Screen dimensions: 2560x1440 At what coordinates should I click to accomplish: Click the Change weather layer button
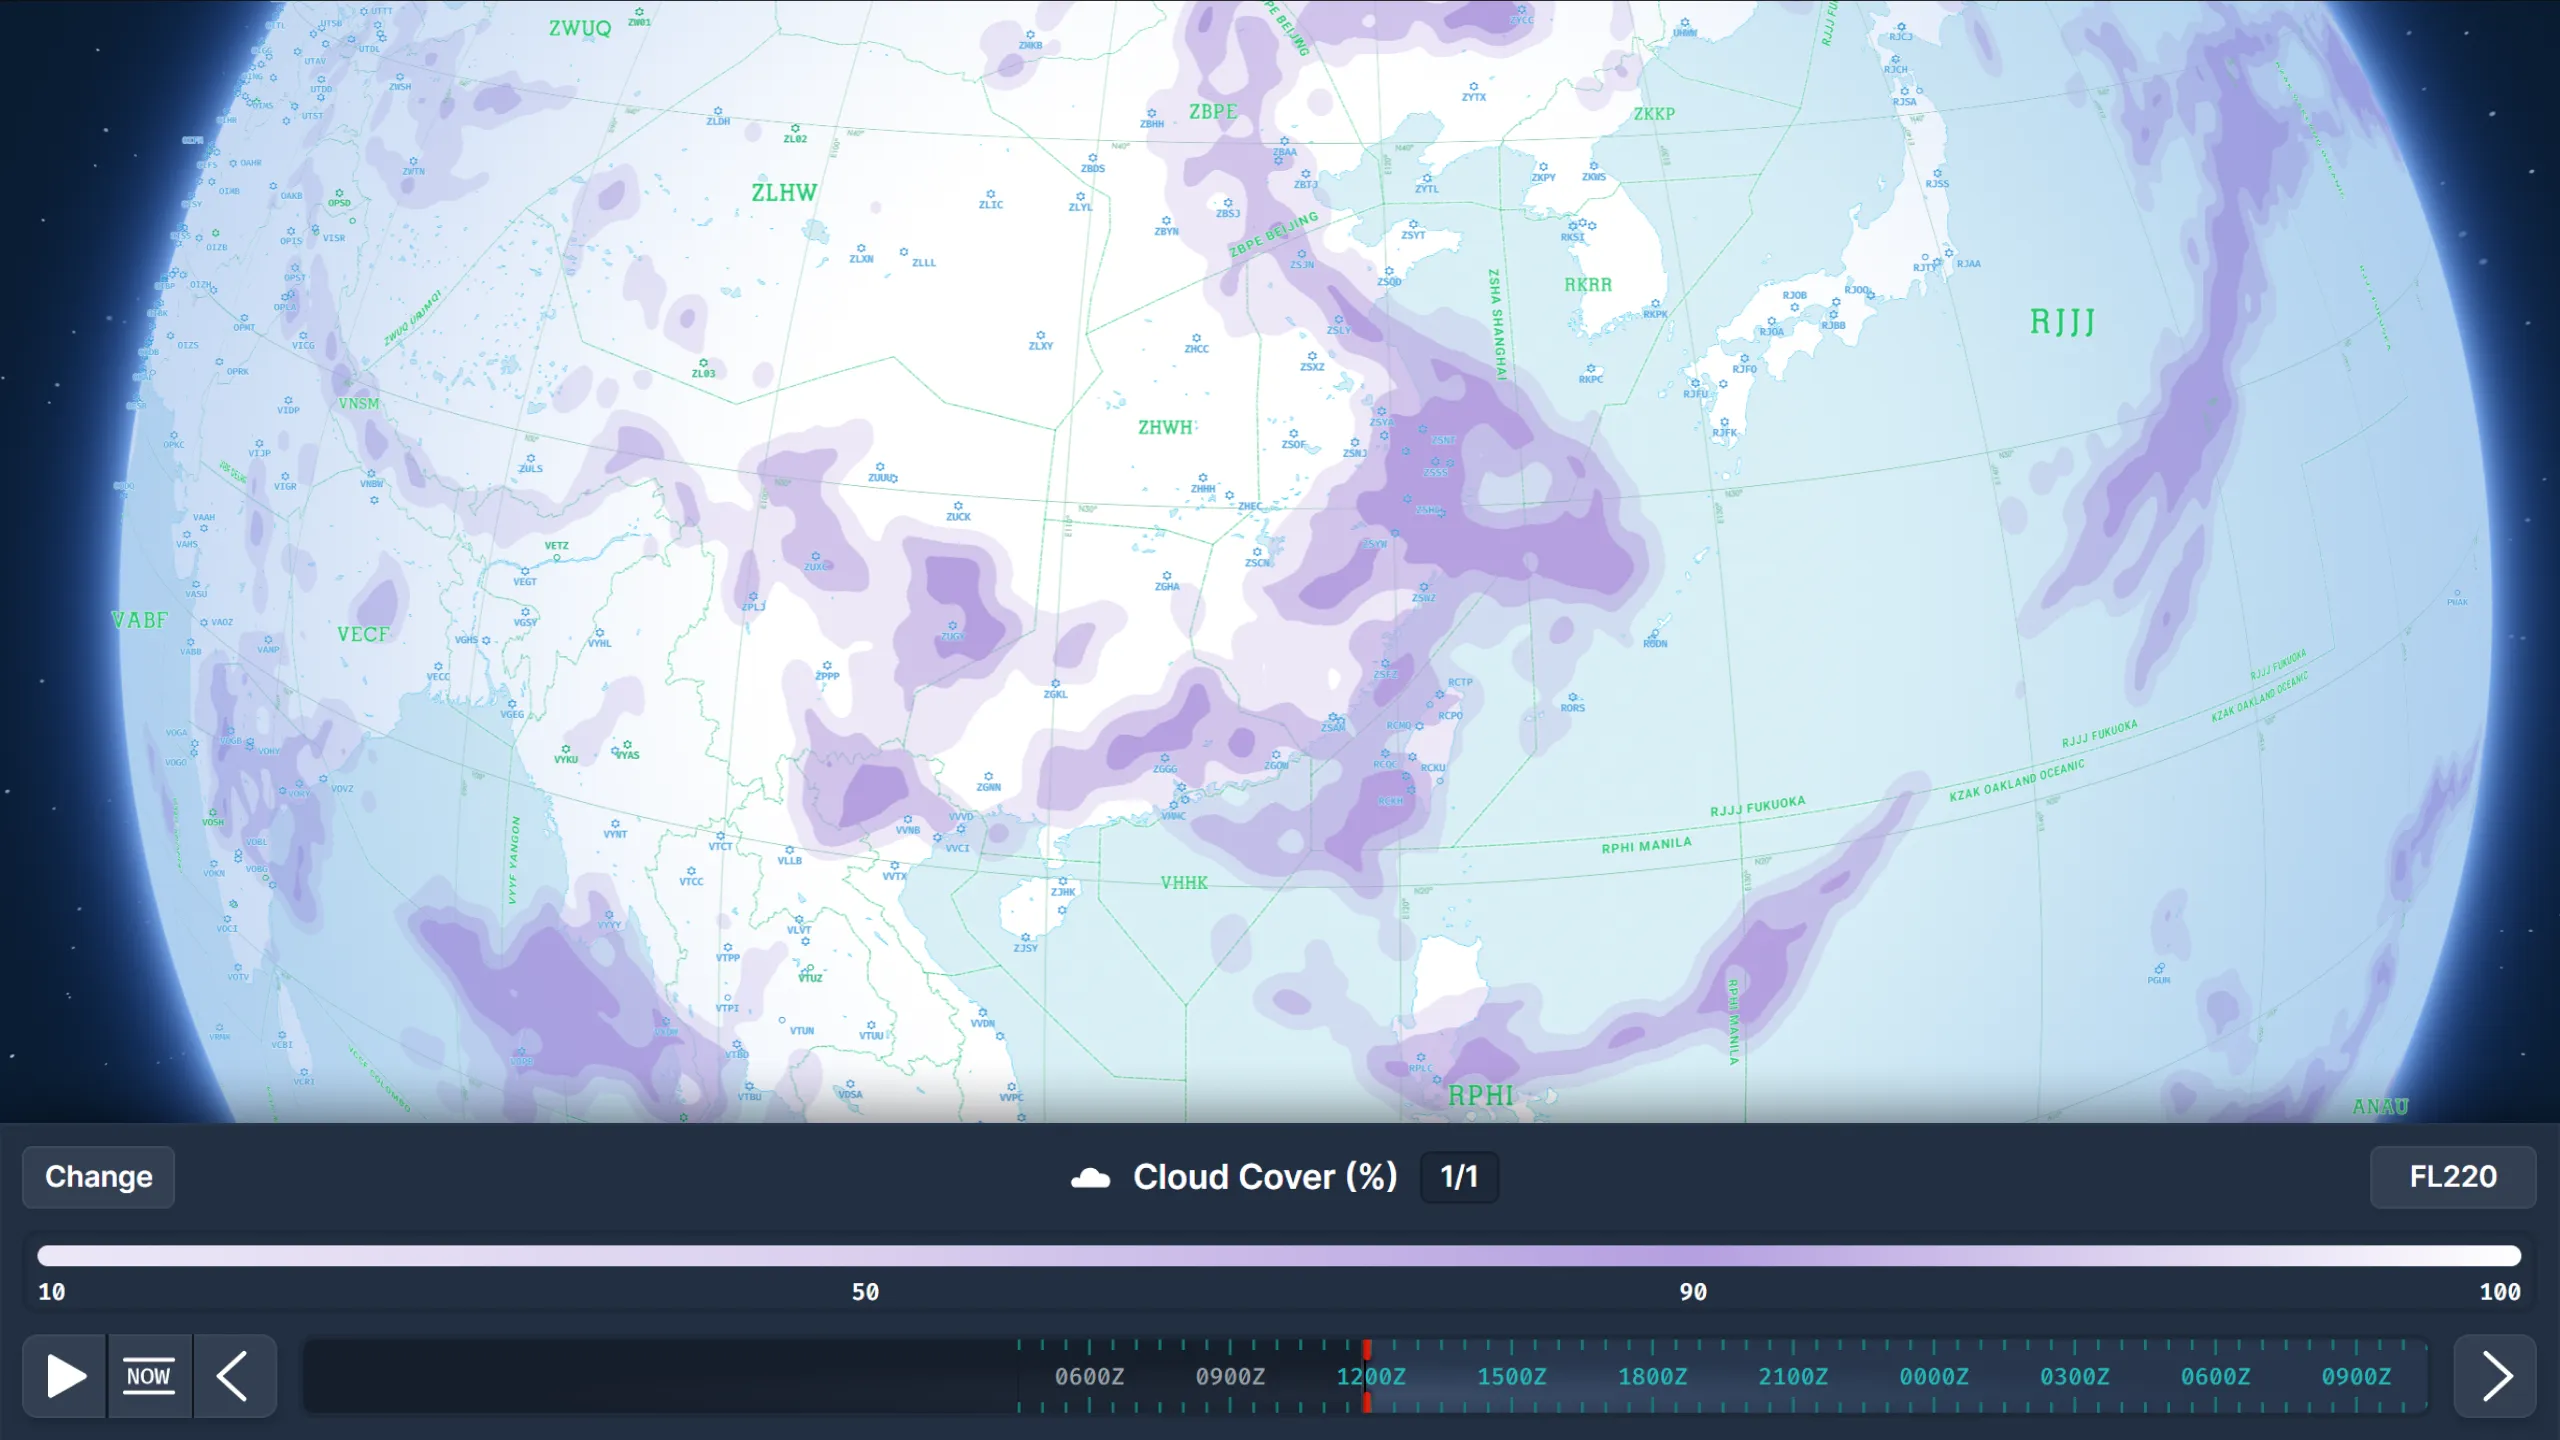[97, 1177]
